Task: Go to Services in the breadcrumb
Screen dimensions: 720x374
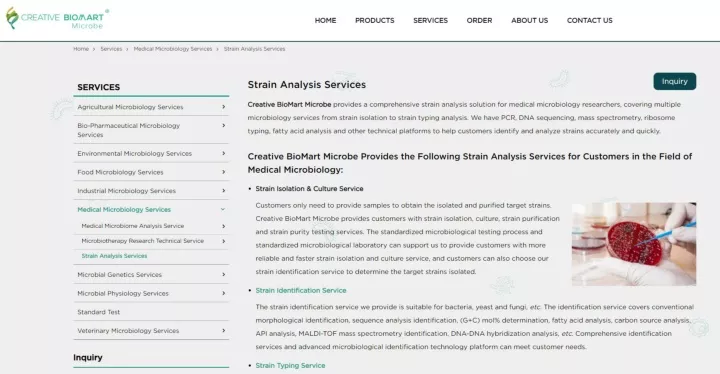Action: tap(111, 49)
